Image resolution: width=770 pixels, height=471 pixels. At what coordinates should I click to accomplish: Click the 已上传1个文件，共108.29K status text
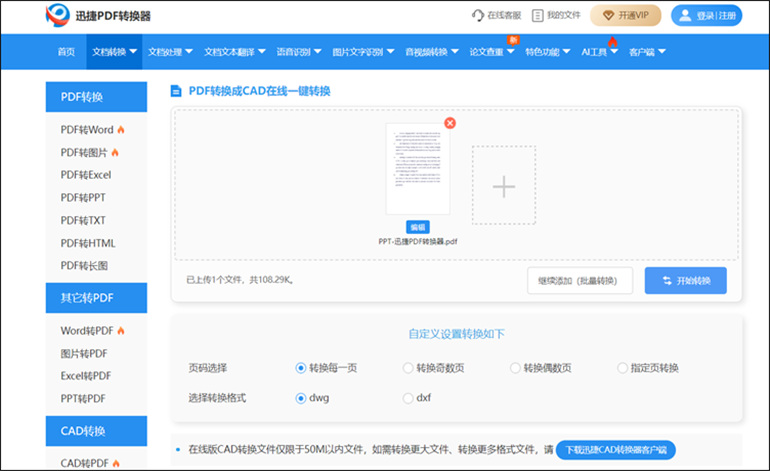tap(240, 280)
